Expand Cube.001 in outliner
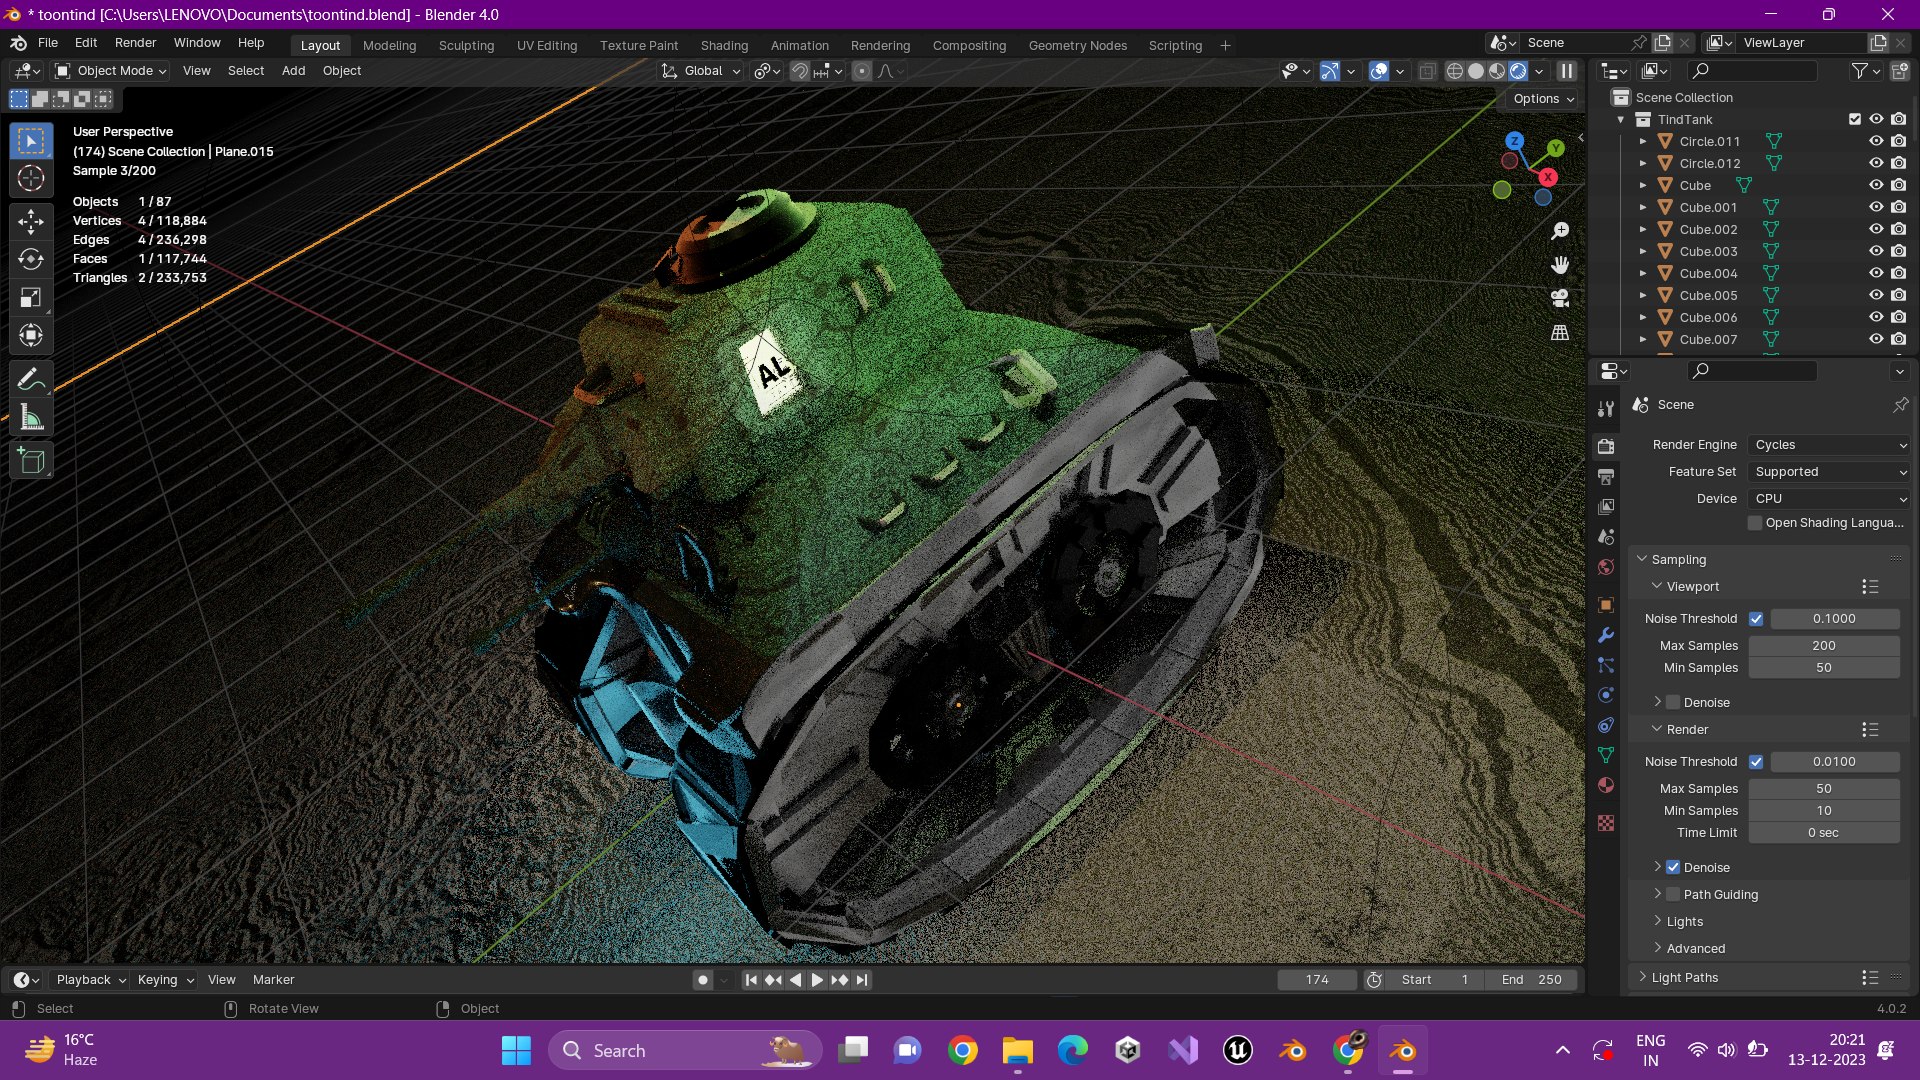 click(1643, 207)
